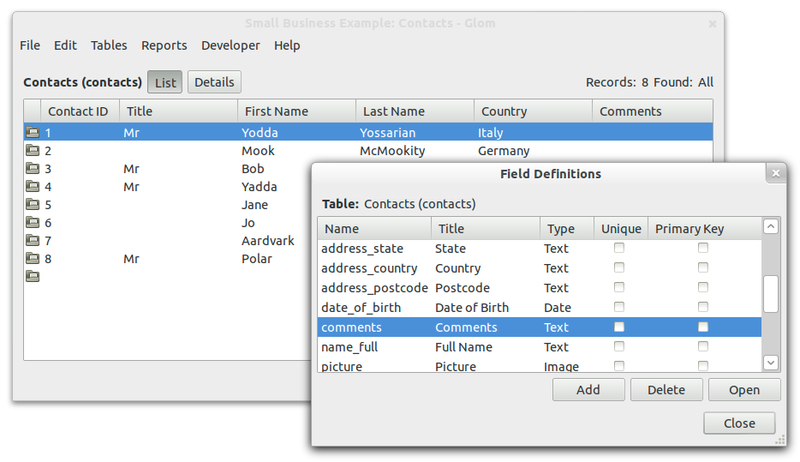
Task: Toggle Unique checkbox for comments field
Action: click(x=619, y=326)
